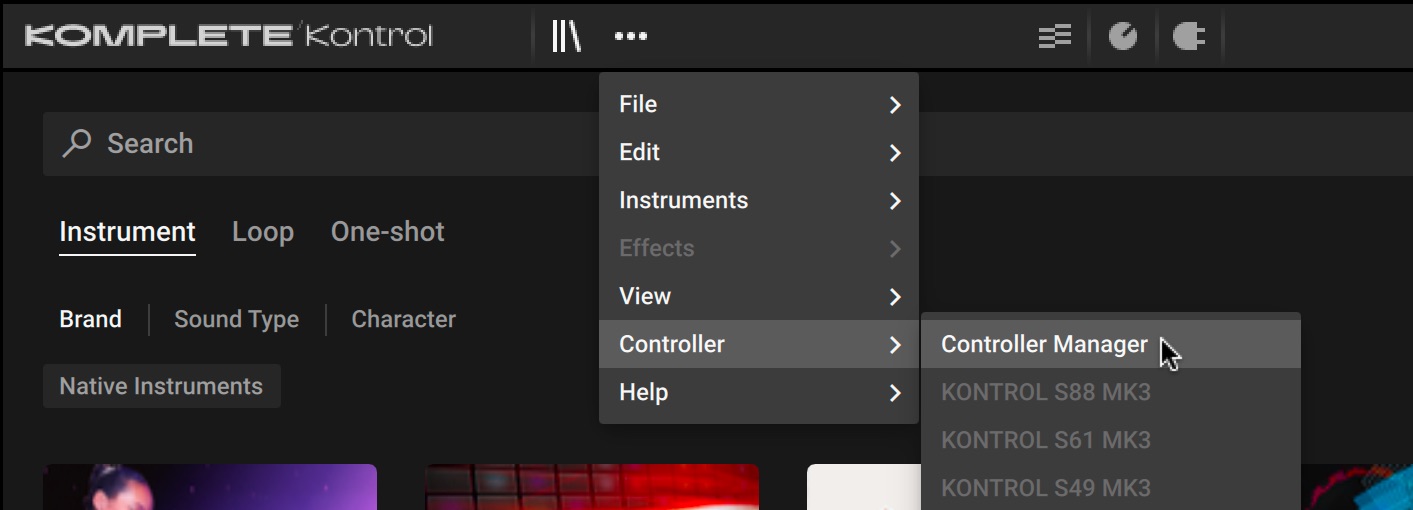Expand the Edit submenu arrow
This screenshot has width=1413, height=510.
(x=895, y=153)
